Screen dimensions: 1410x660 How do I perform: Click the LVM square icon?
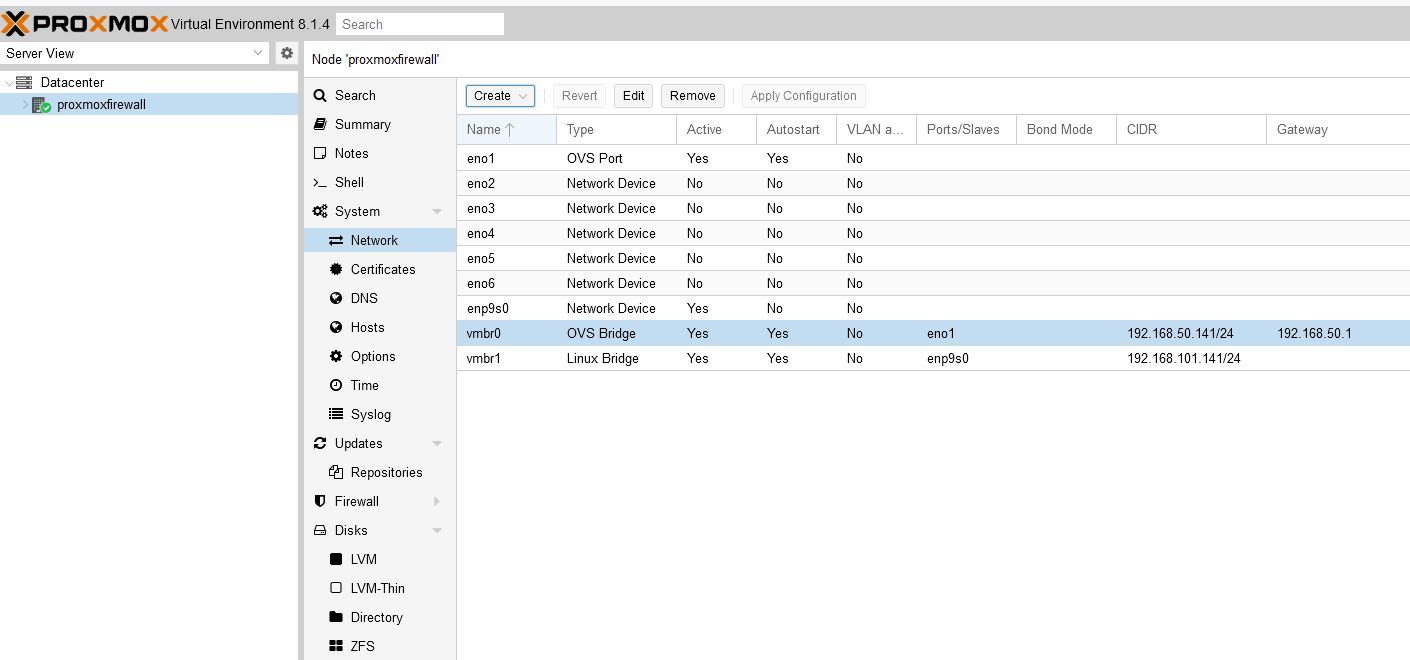click(x=336, y=559)
